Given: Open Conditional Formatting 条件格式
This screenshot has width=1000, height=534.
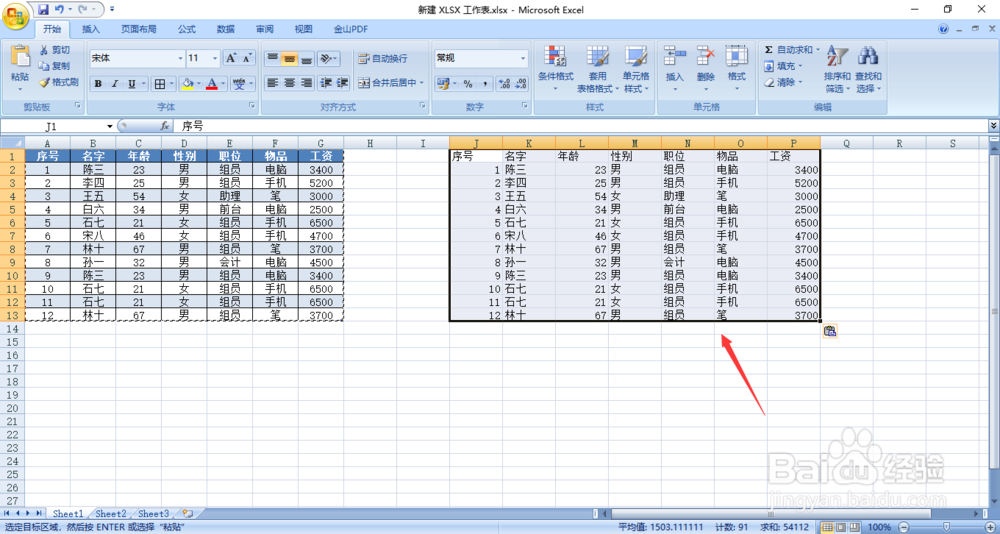Looking at the screenshot, I should coord(555,70).
